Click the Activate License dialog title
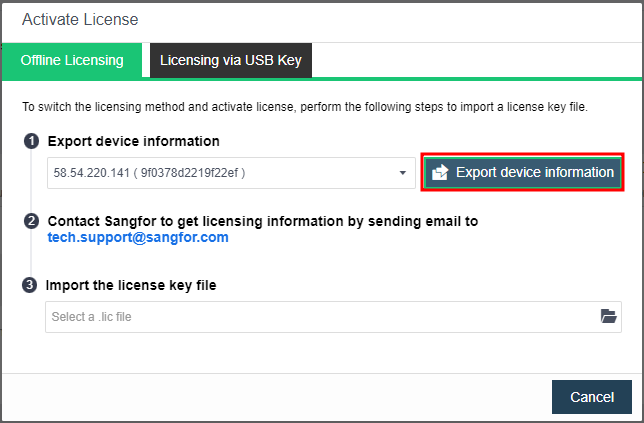 [x=80, y=19]
